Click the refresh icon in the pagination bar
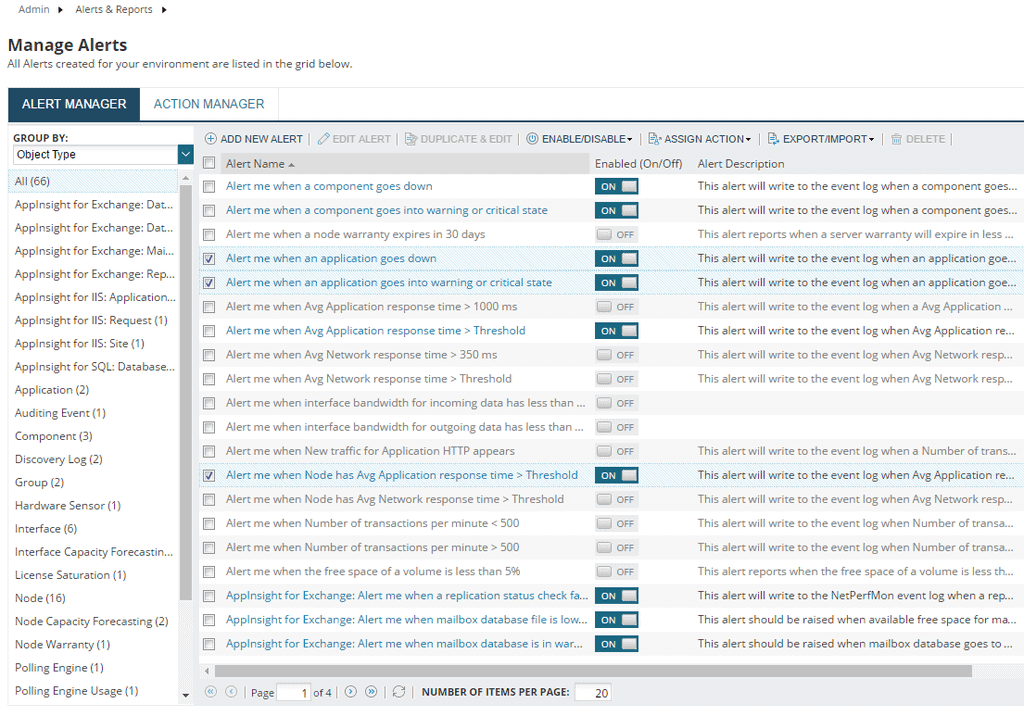 (399, 691)
